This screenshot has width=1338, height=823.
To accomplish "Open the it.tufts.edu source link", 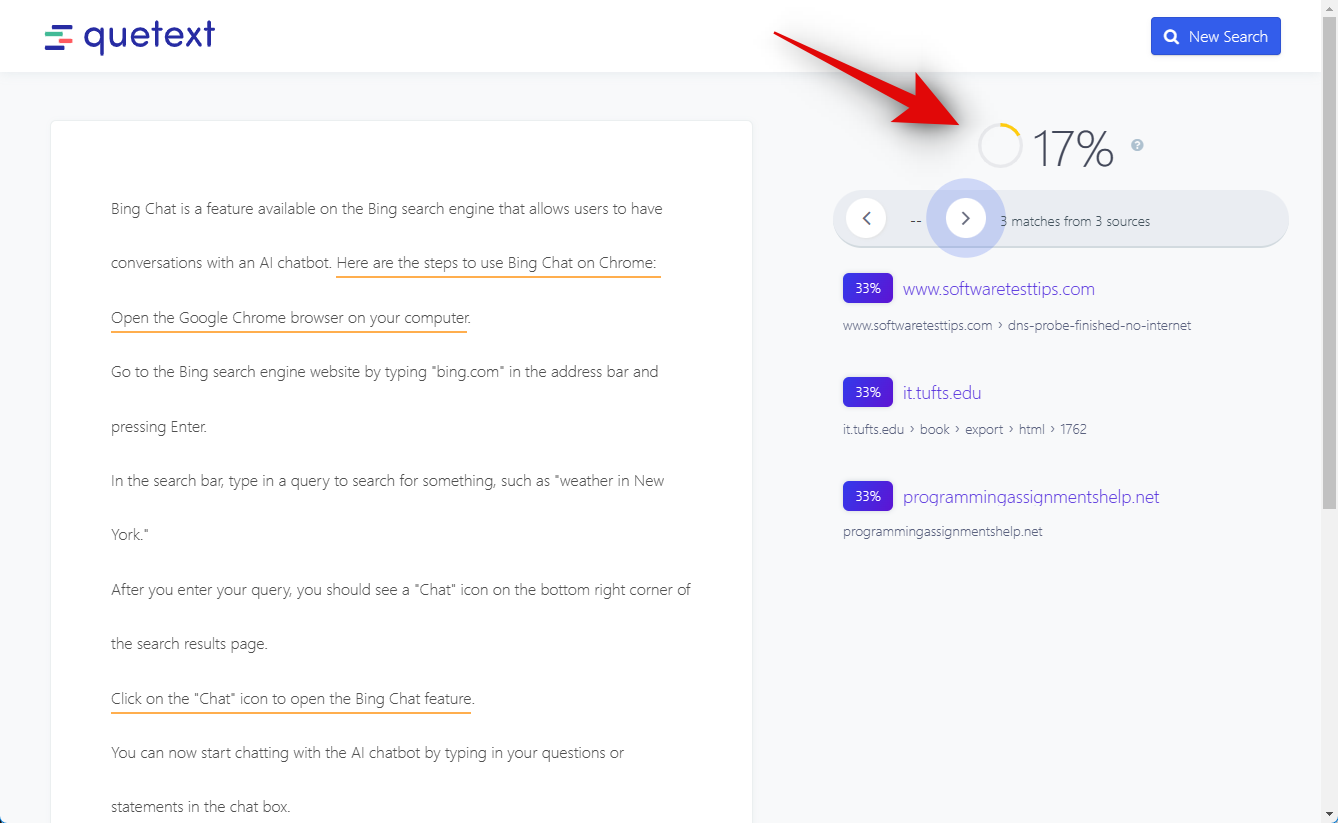I will click(x=942, y=393).
